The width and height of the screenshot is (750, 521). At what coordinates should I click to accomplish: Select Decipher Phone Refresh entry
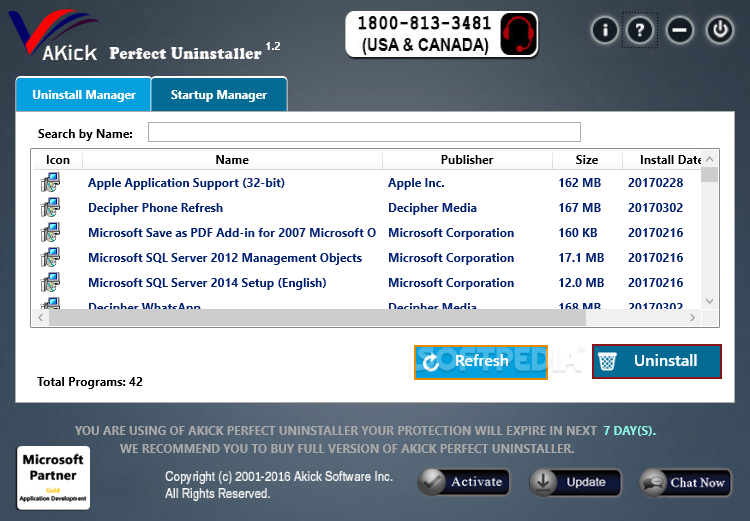[155, 208]
